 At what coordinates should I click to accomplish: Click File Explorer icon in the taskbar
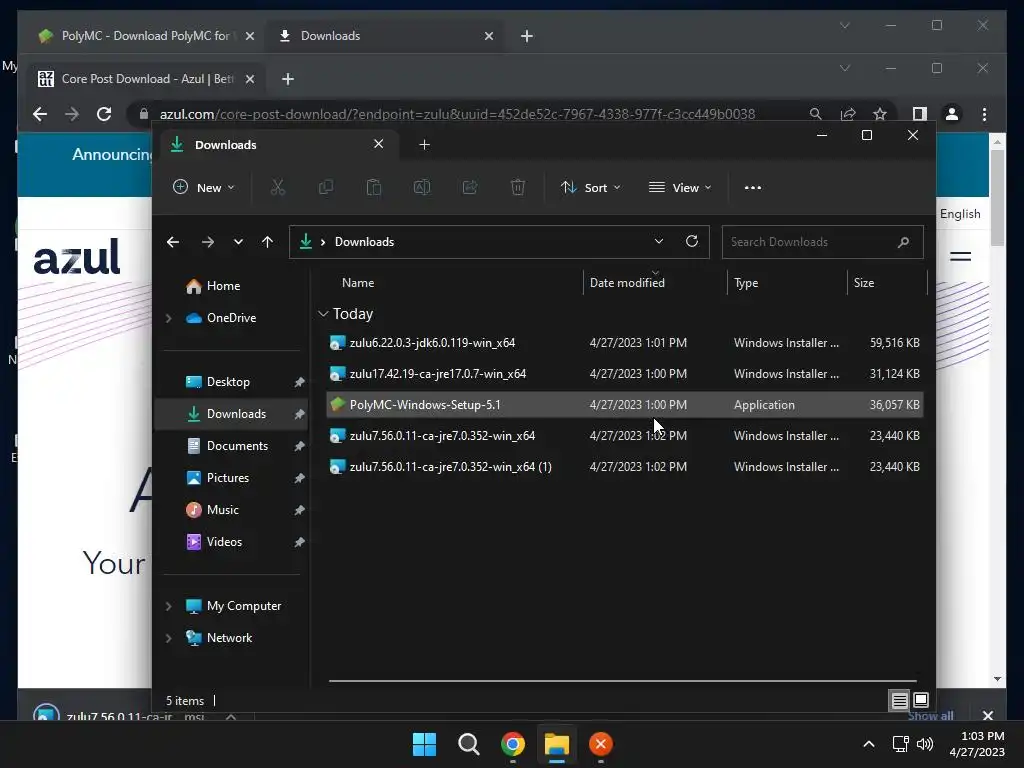point(557,744)
